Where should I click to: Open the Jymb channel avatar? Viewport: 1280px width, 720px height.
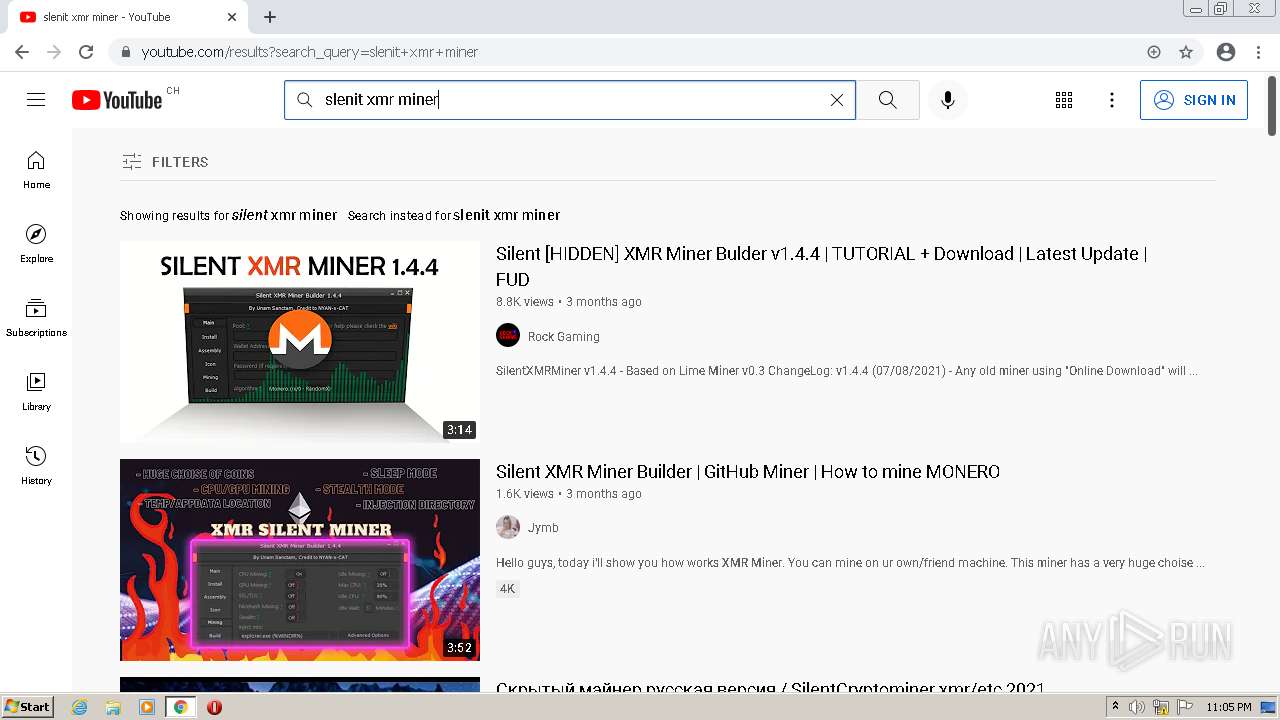coord(508,527)
